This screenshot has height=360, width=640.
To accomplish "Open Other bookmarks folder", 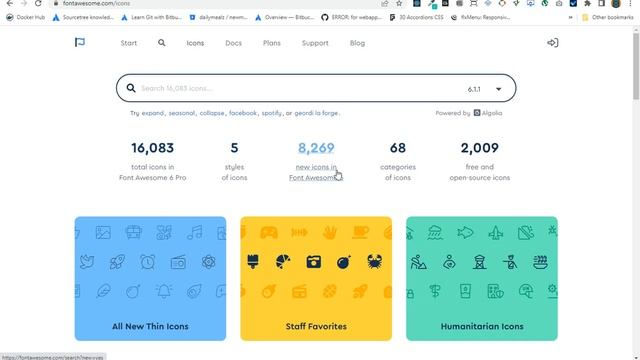I will pos(608,18).
